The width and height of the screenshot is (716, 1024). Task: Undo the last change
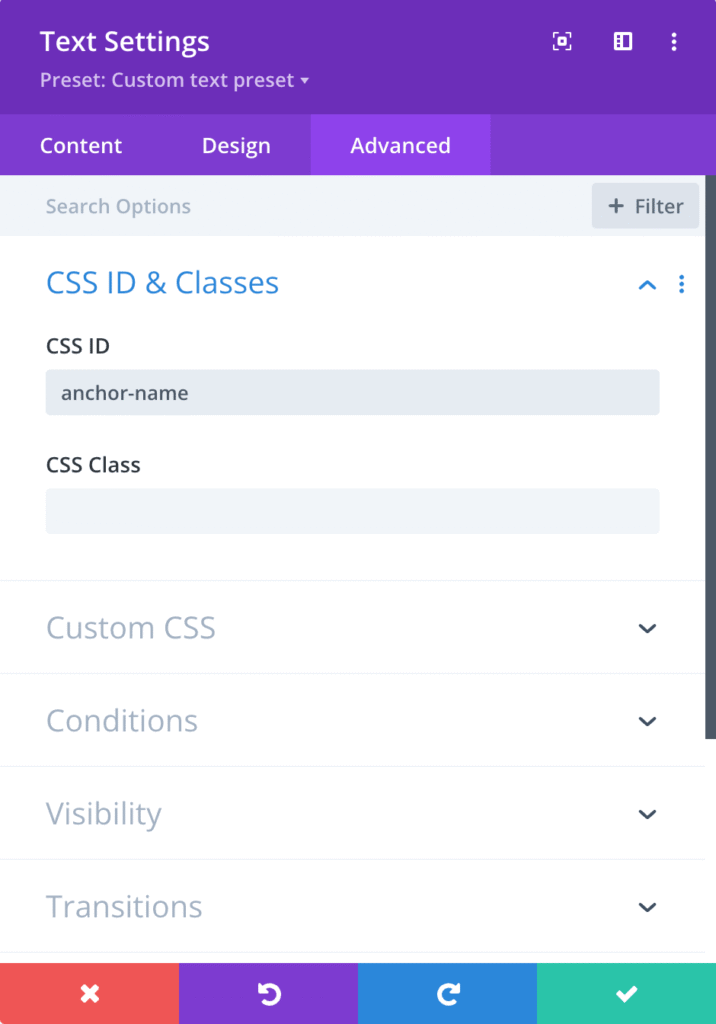click(268, 993)
